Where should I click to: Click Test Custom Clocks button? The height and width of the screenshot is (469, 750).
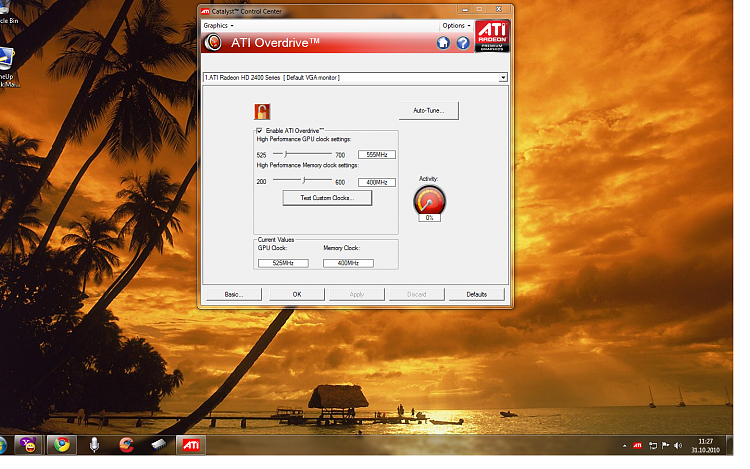point(327,198)
